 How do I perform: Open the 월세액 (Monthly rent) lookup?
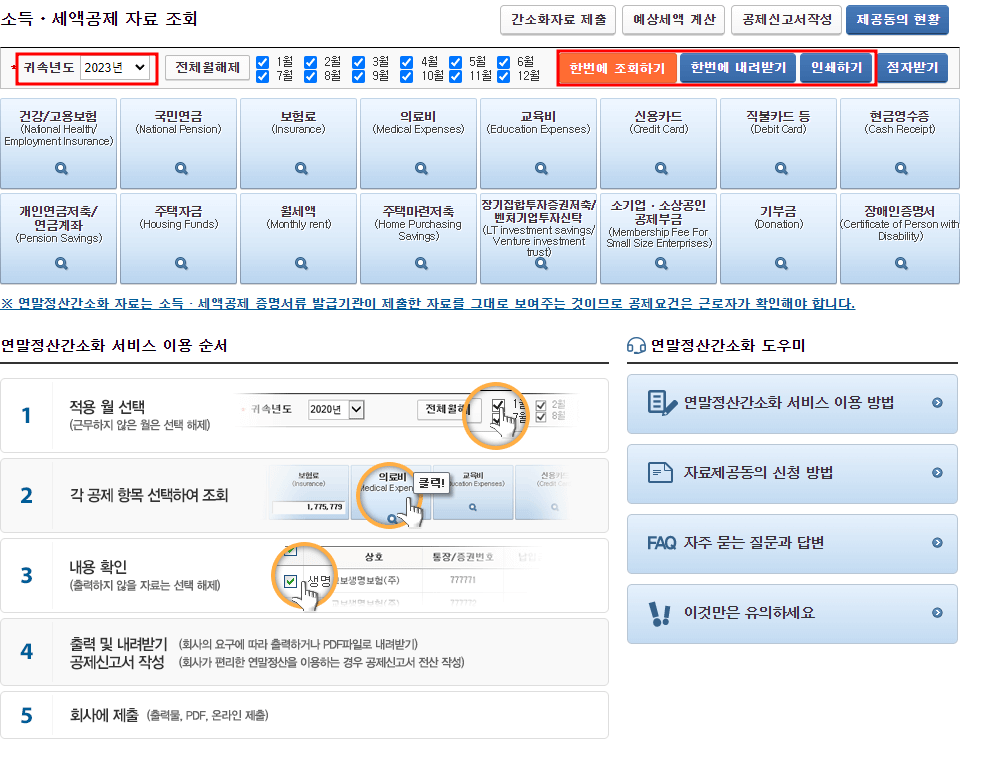pyautogui.click(x=298, y=265)
